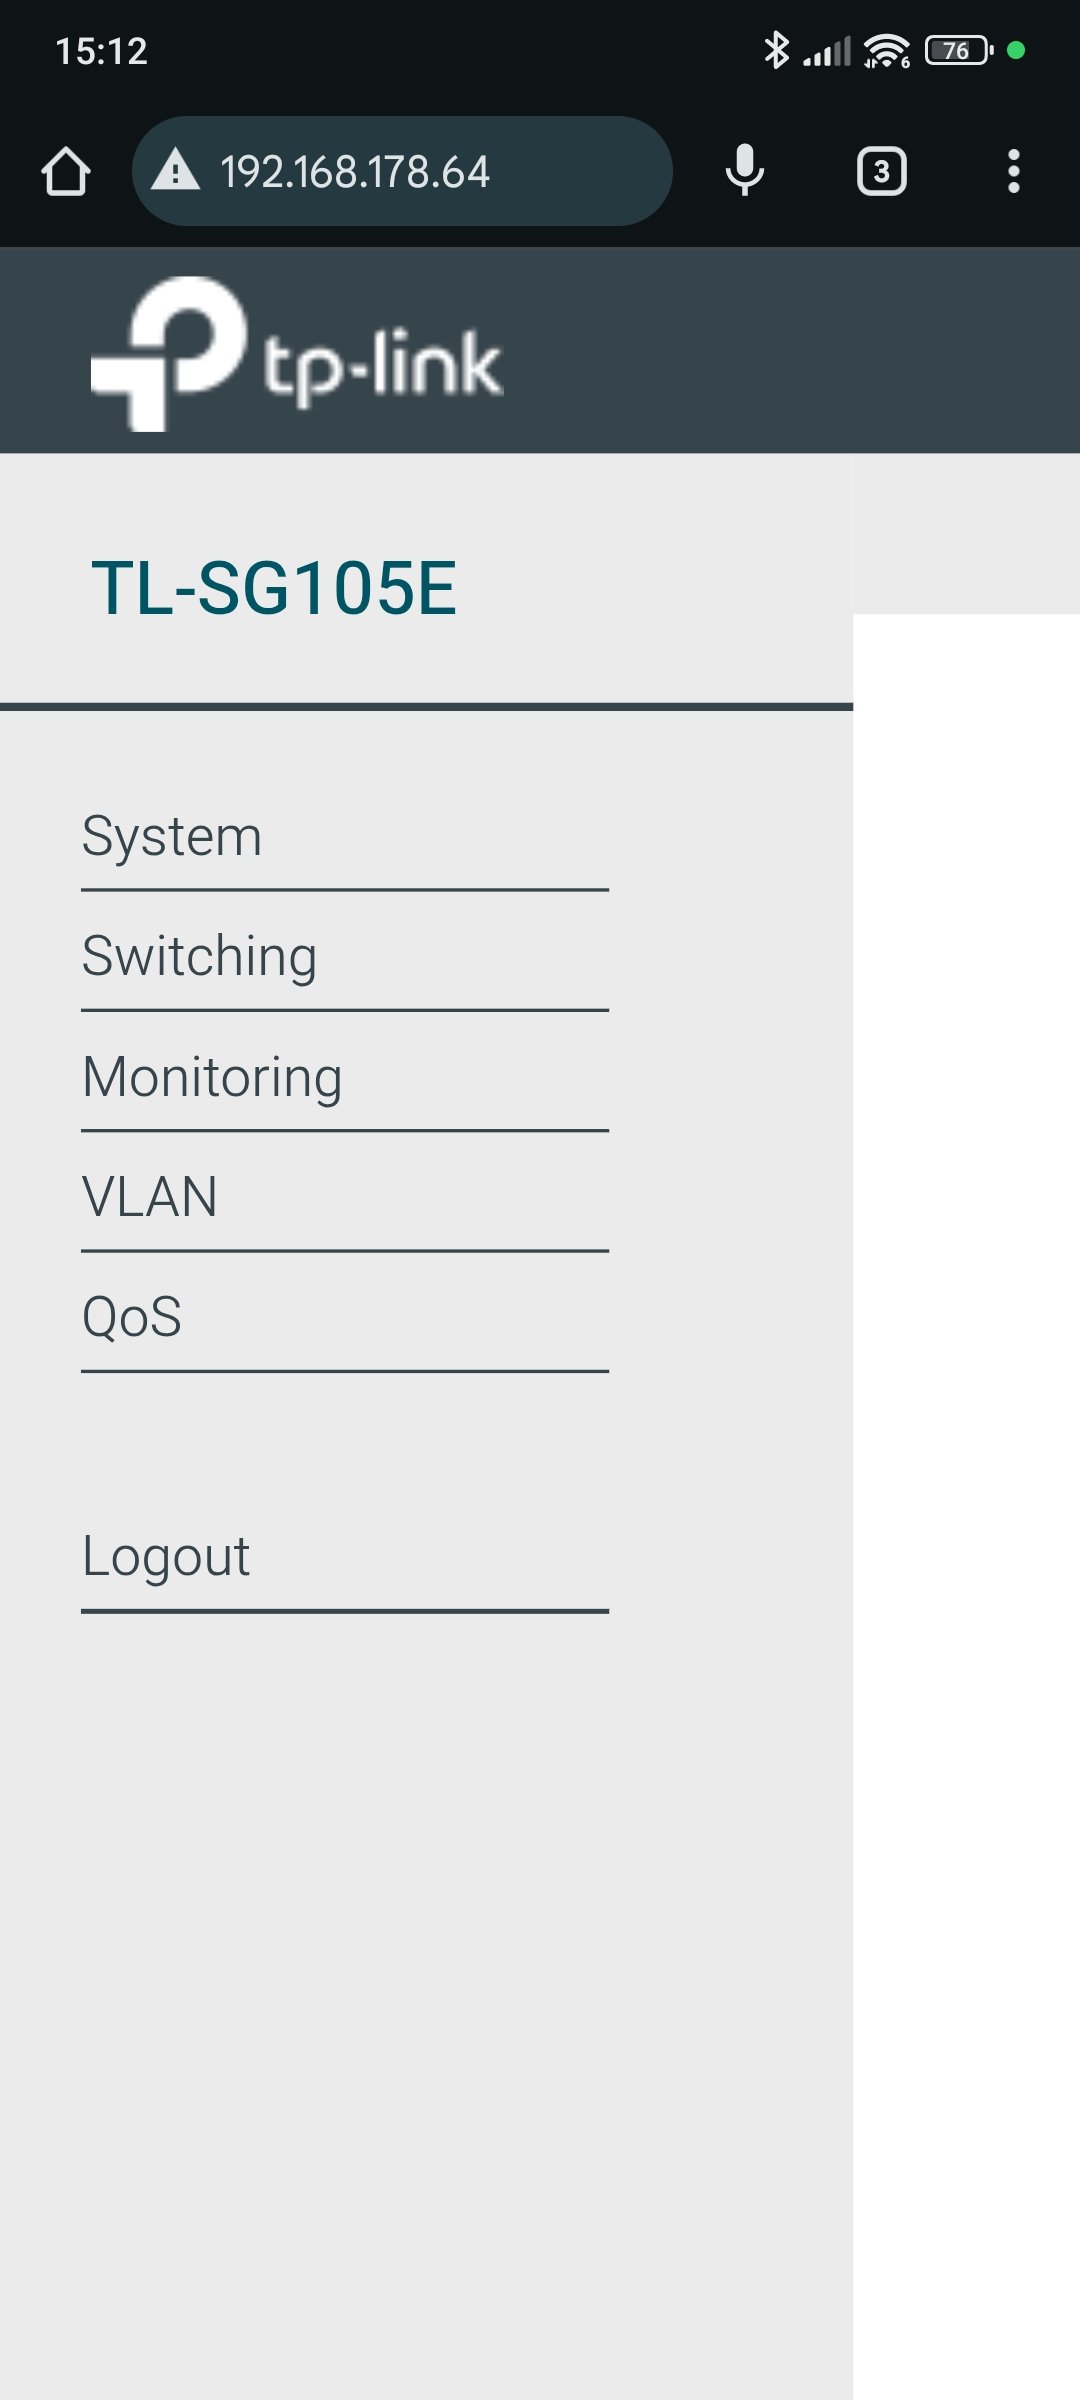
Task: Open the QoS menu item
Action: coord(345,1317)
